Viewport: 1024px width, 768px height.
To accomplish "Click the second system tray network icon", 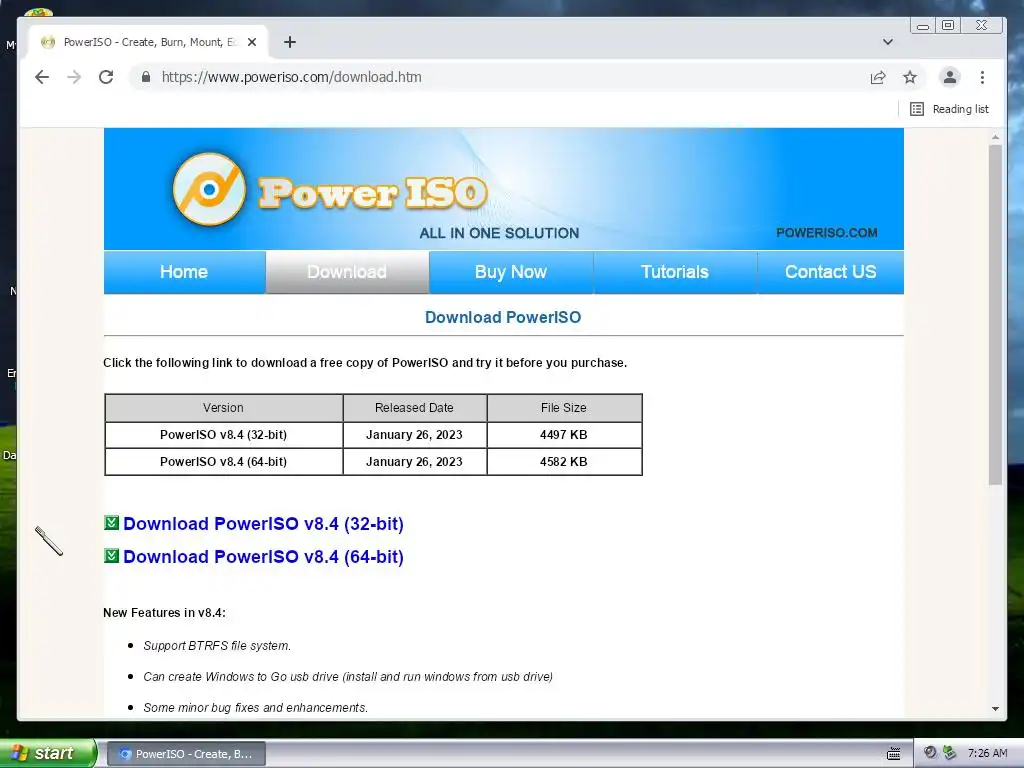I will tap(950, 753).
